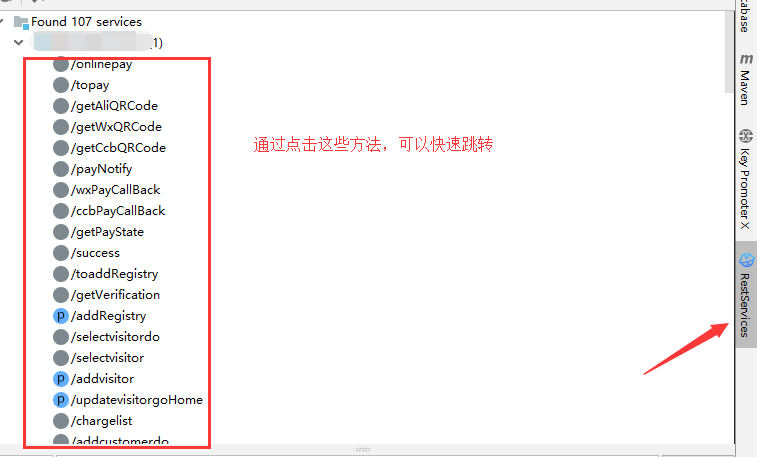
Task: Click the gray icon beside /getVerification
Action: click(60, 295)
